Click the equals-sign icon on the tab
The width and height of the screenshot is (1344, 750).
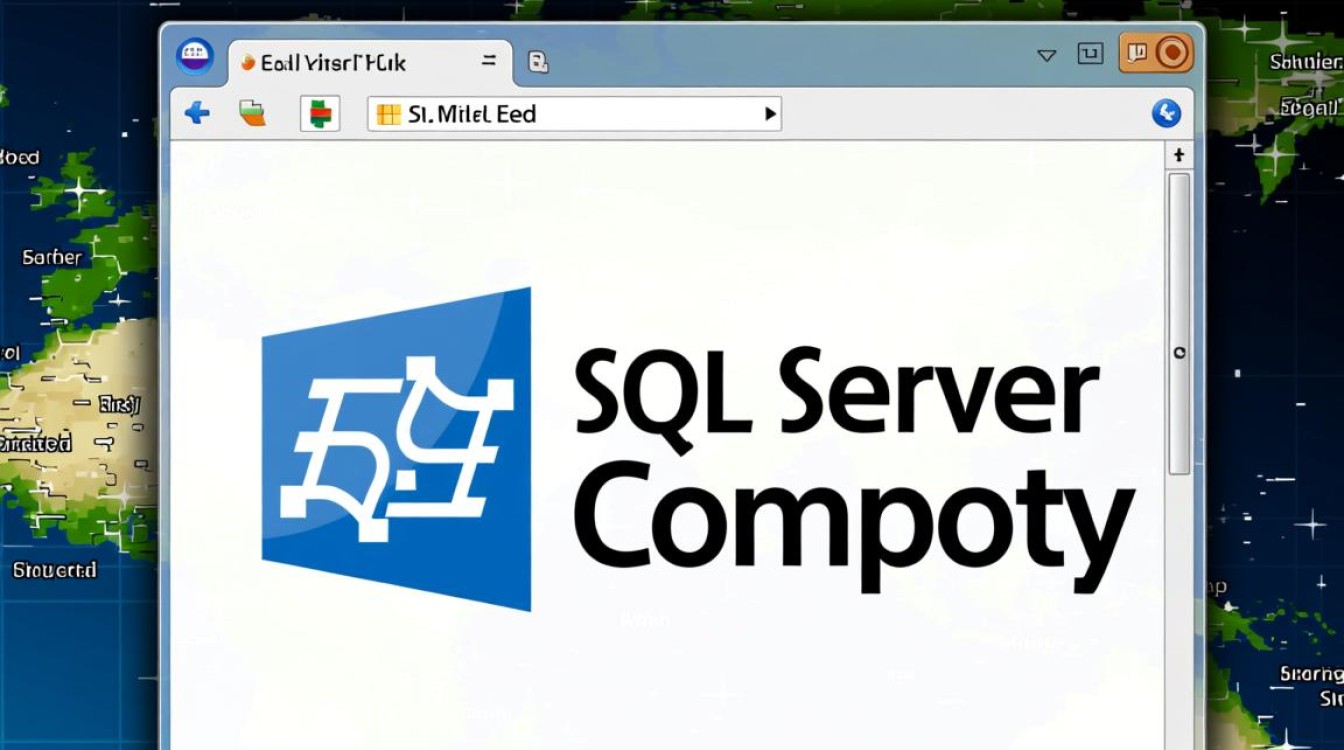[489, 61]
